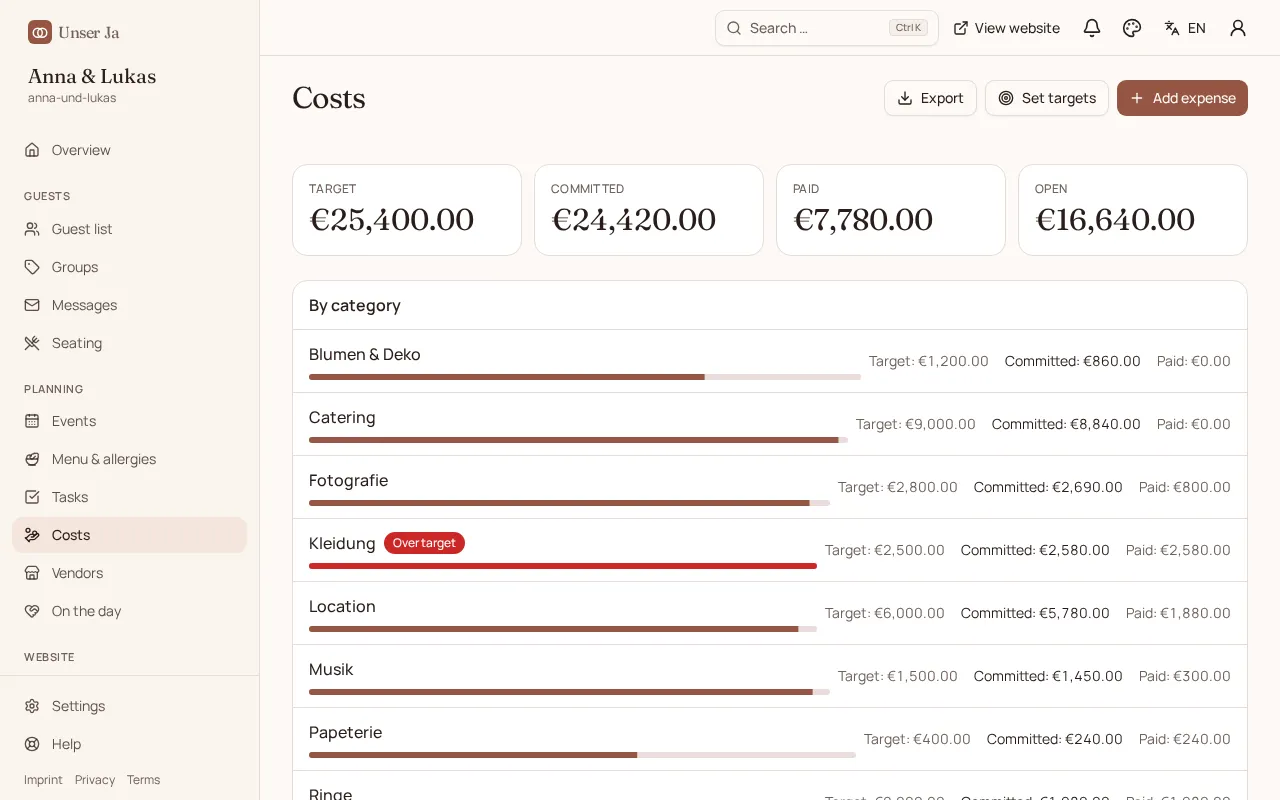Click the Vendors store icon
The image size is (1280, 800).
click(32, 573)
